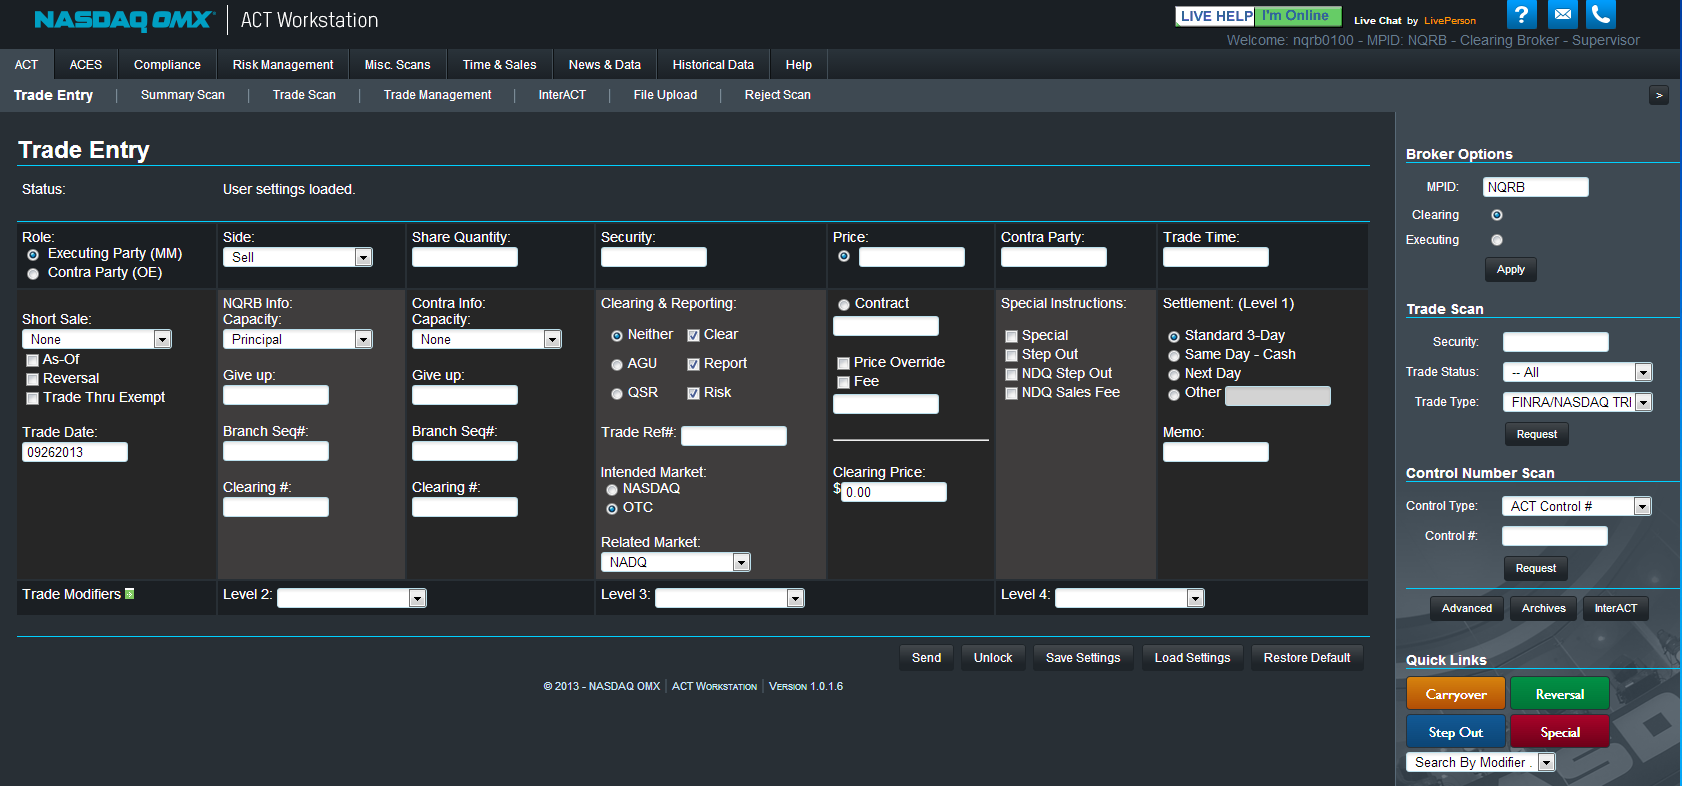Switch to Summary Scan tab

coord(183,95)
